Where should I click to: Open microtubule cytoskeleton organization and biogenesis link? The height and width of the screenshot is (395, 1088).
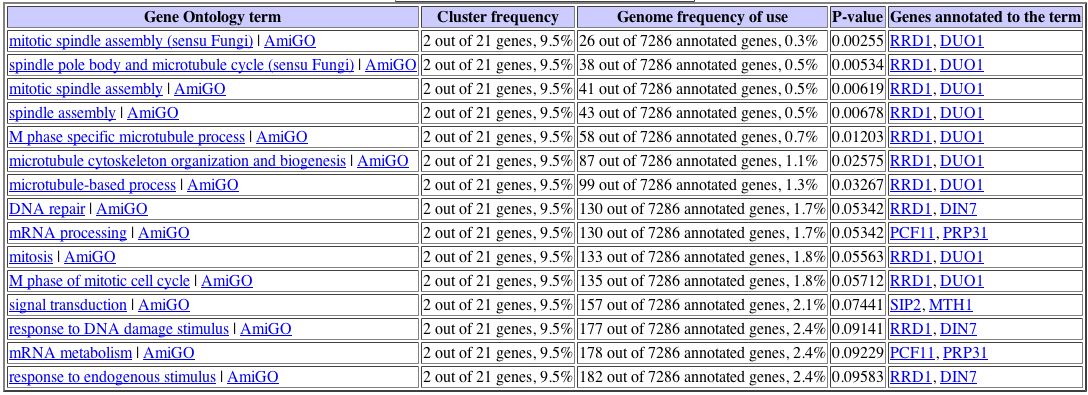pos(177,160)
